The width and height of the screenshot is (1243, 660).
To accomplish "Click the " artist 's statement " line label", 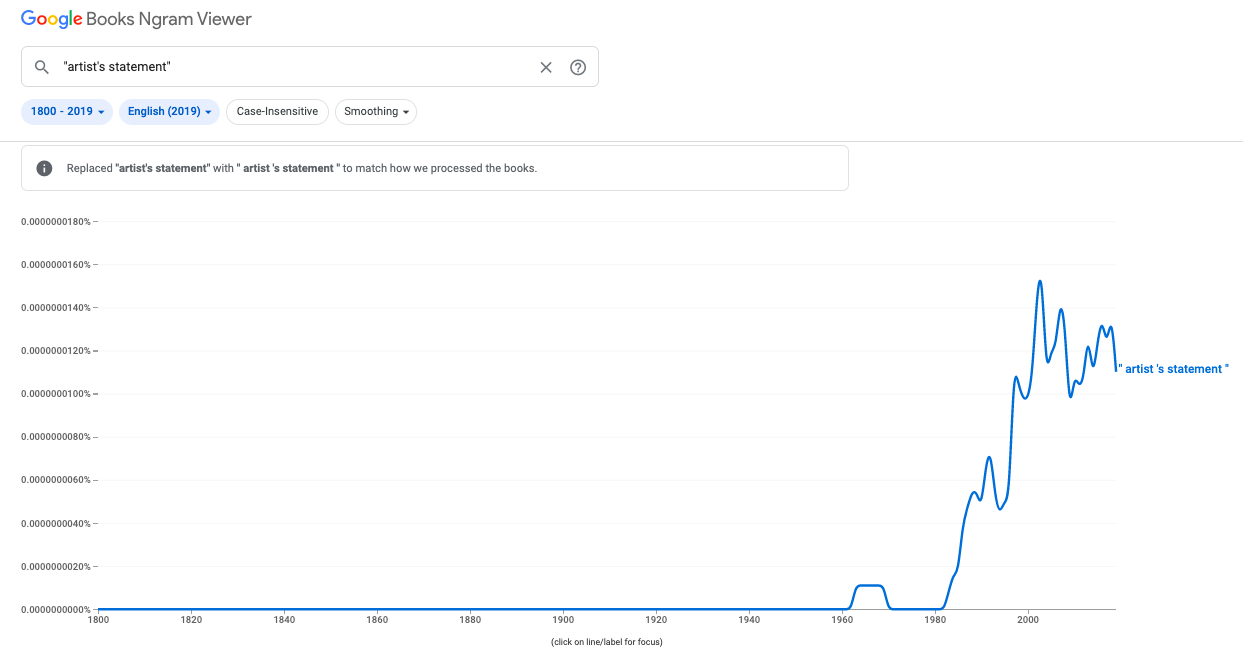I will pos(1173,369).
